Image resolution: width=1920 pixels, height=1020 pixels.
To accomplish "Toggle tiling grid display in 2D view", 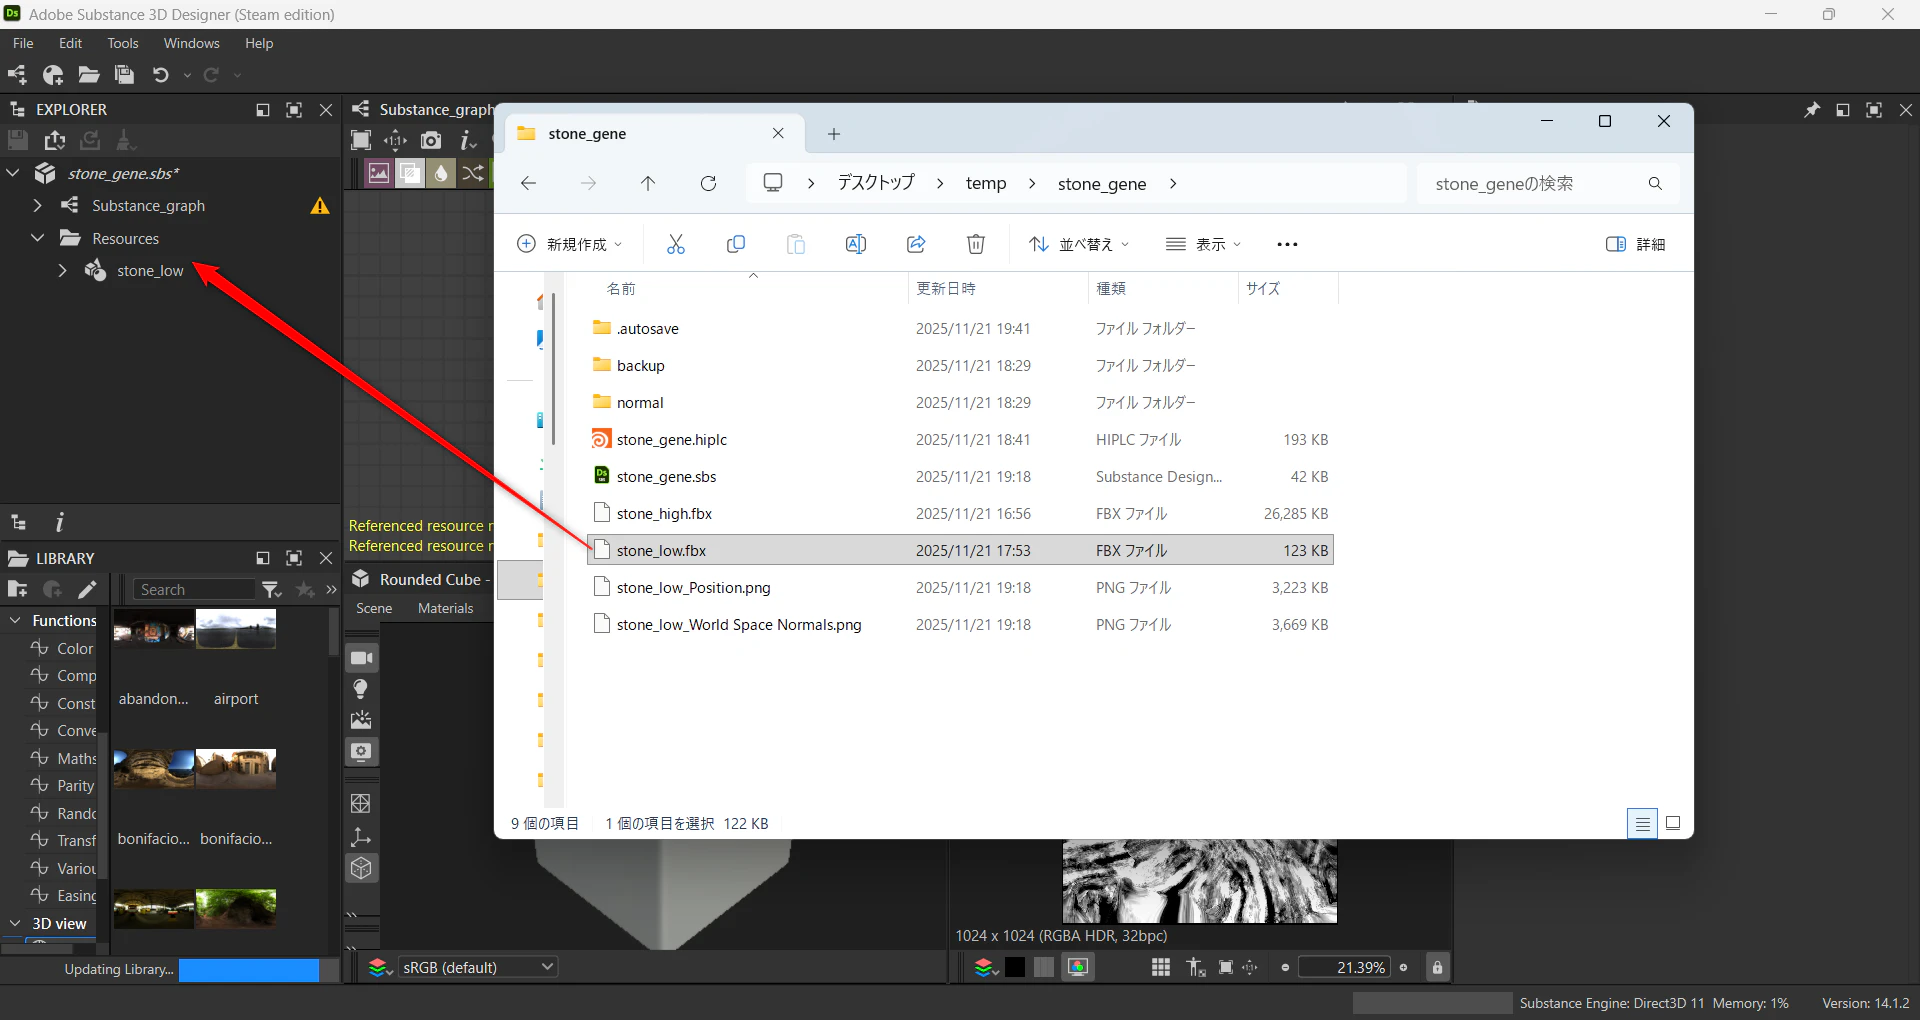I will [1161, 967].
